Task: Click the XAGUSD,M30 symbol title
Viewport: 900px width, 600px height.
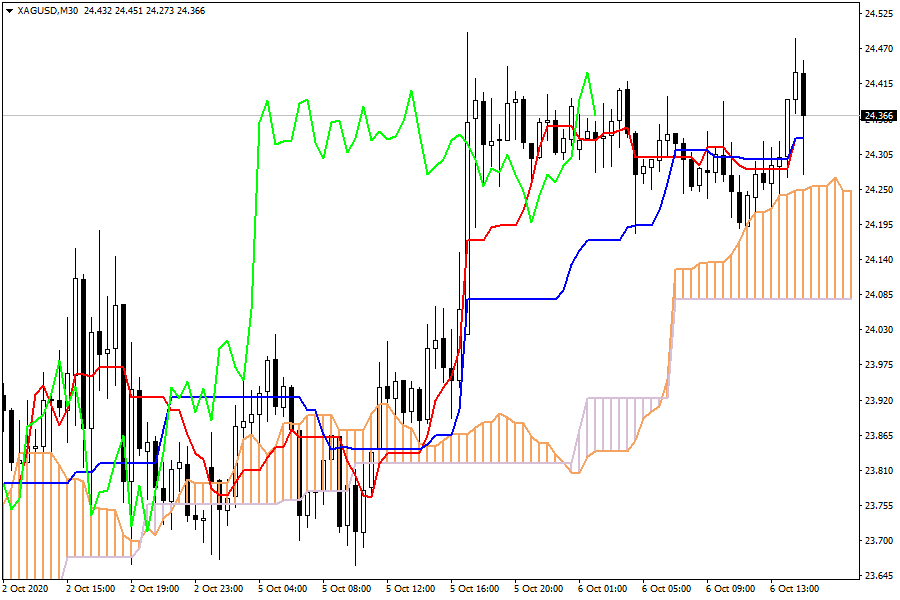Action: [50, 10]
